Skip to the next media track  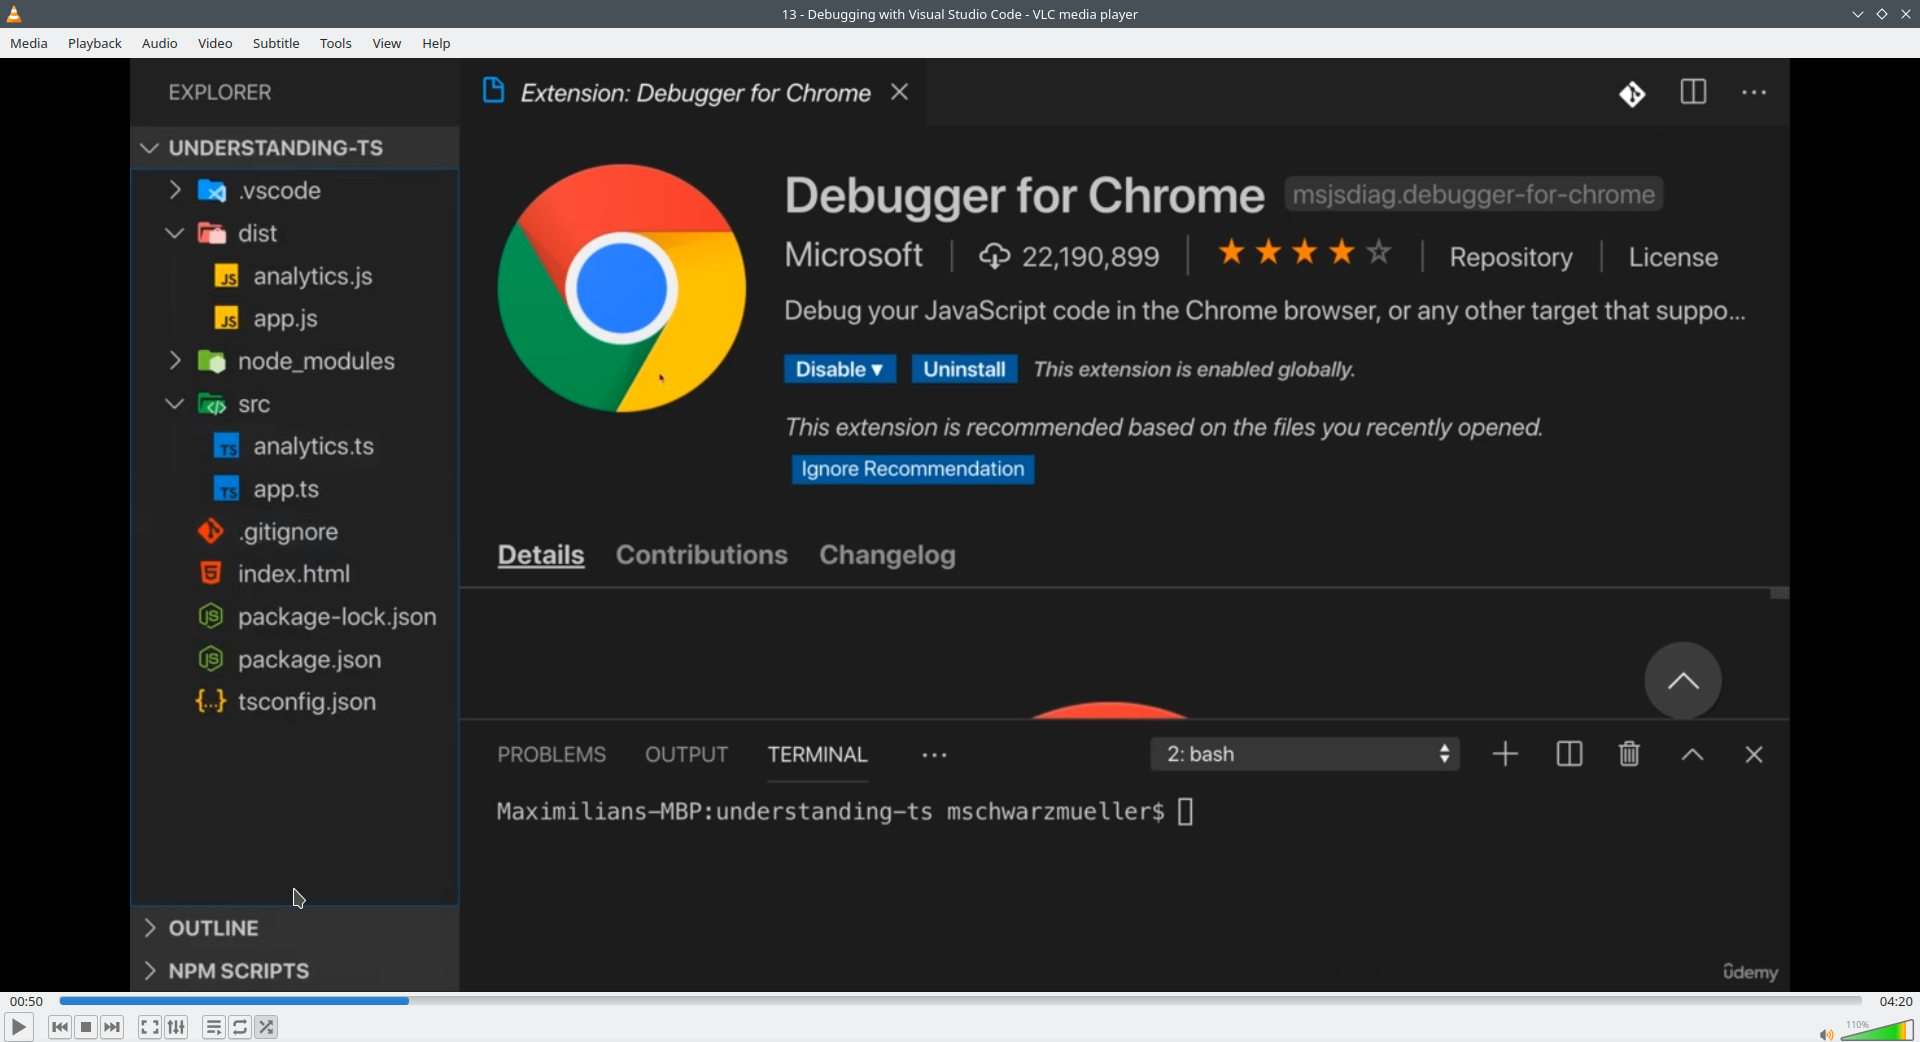pos(112,1027)
